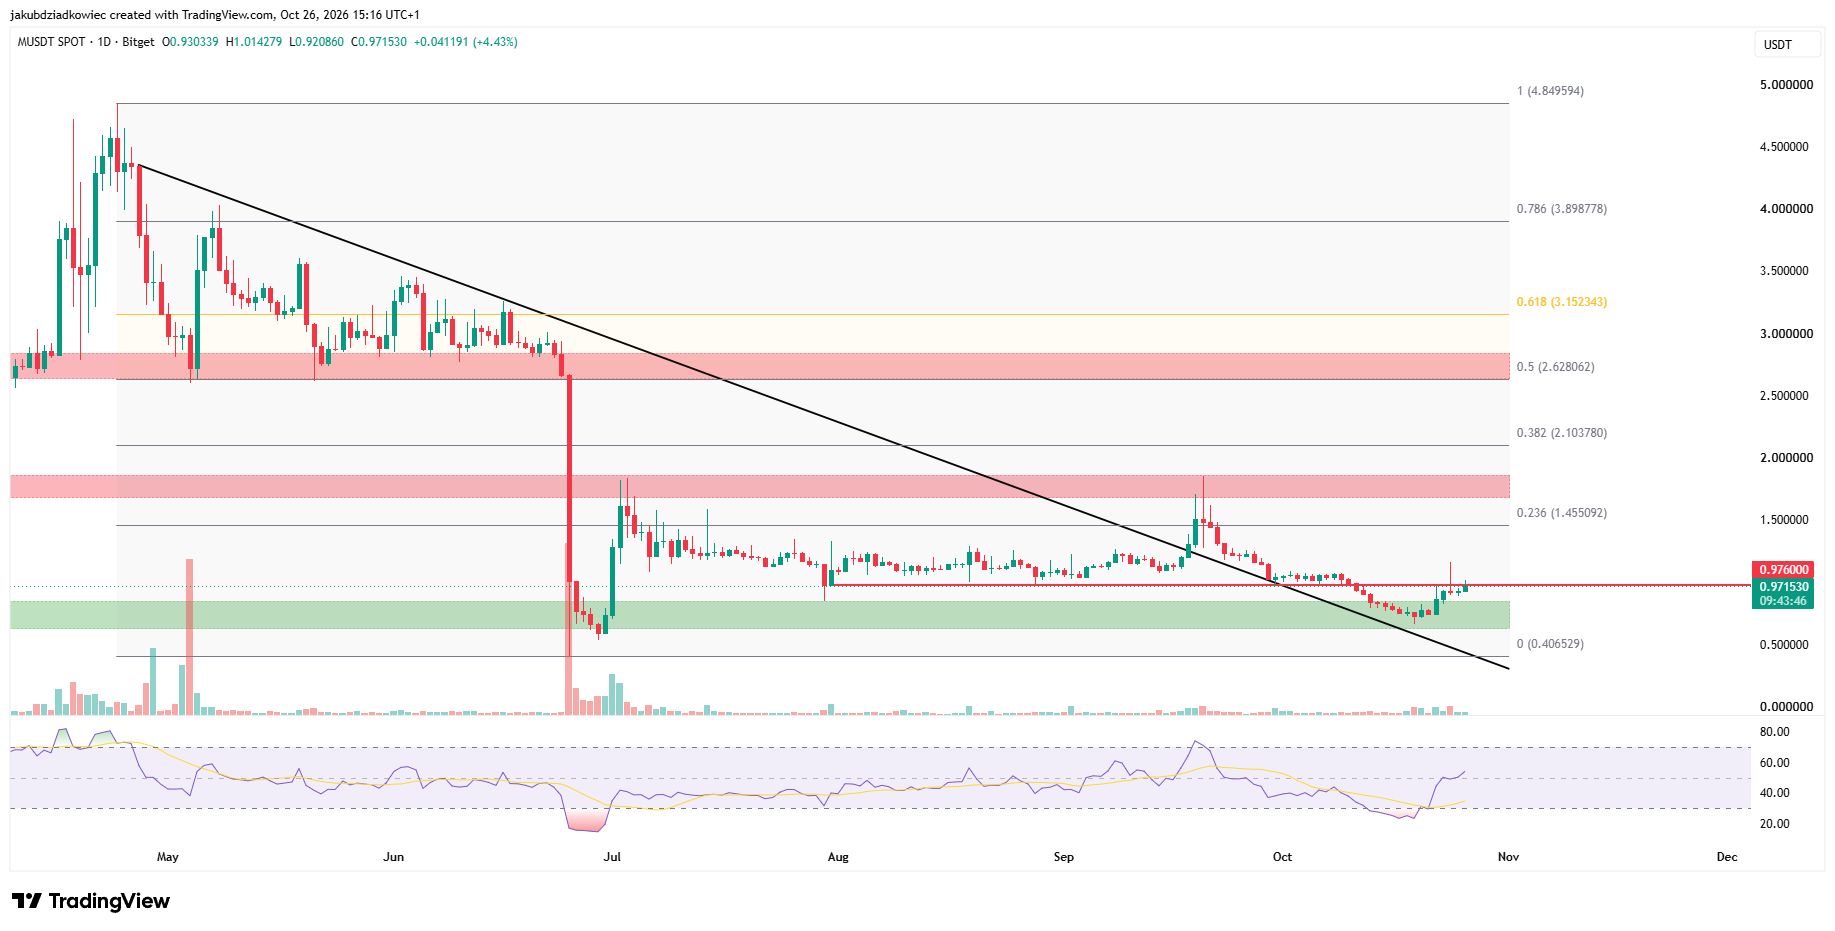This screenshot has width=1835, height=931.
Task: Select the Fib label 1 (4.849594)
Action: click(1550, 91)
